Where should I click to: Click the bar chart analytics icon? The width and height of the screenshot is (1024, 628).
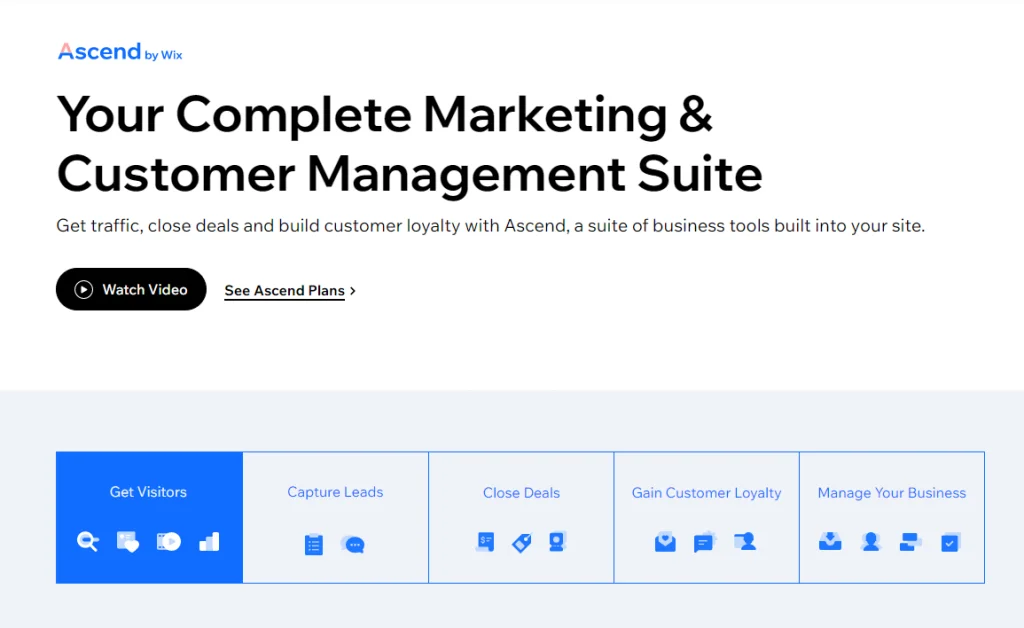[209, 542]
